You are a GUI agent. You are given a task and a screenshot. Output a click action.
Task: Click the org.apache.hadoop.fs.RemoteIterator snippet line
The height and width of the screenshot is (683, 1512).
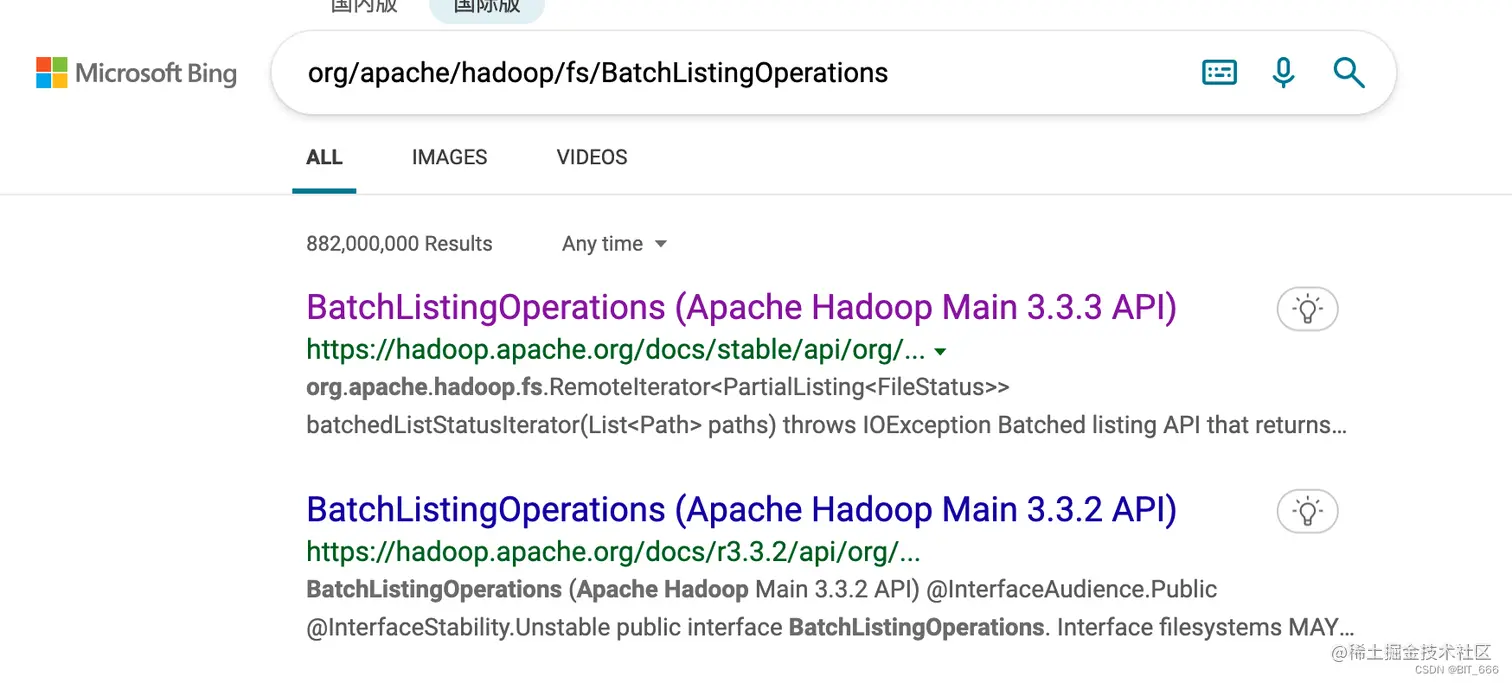(x=658, y=387)
